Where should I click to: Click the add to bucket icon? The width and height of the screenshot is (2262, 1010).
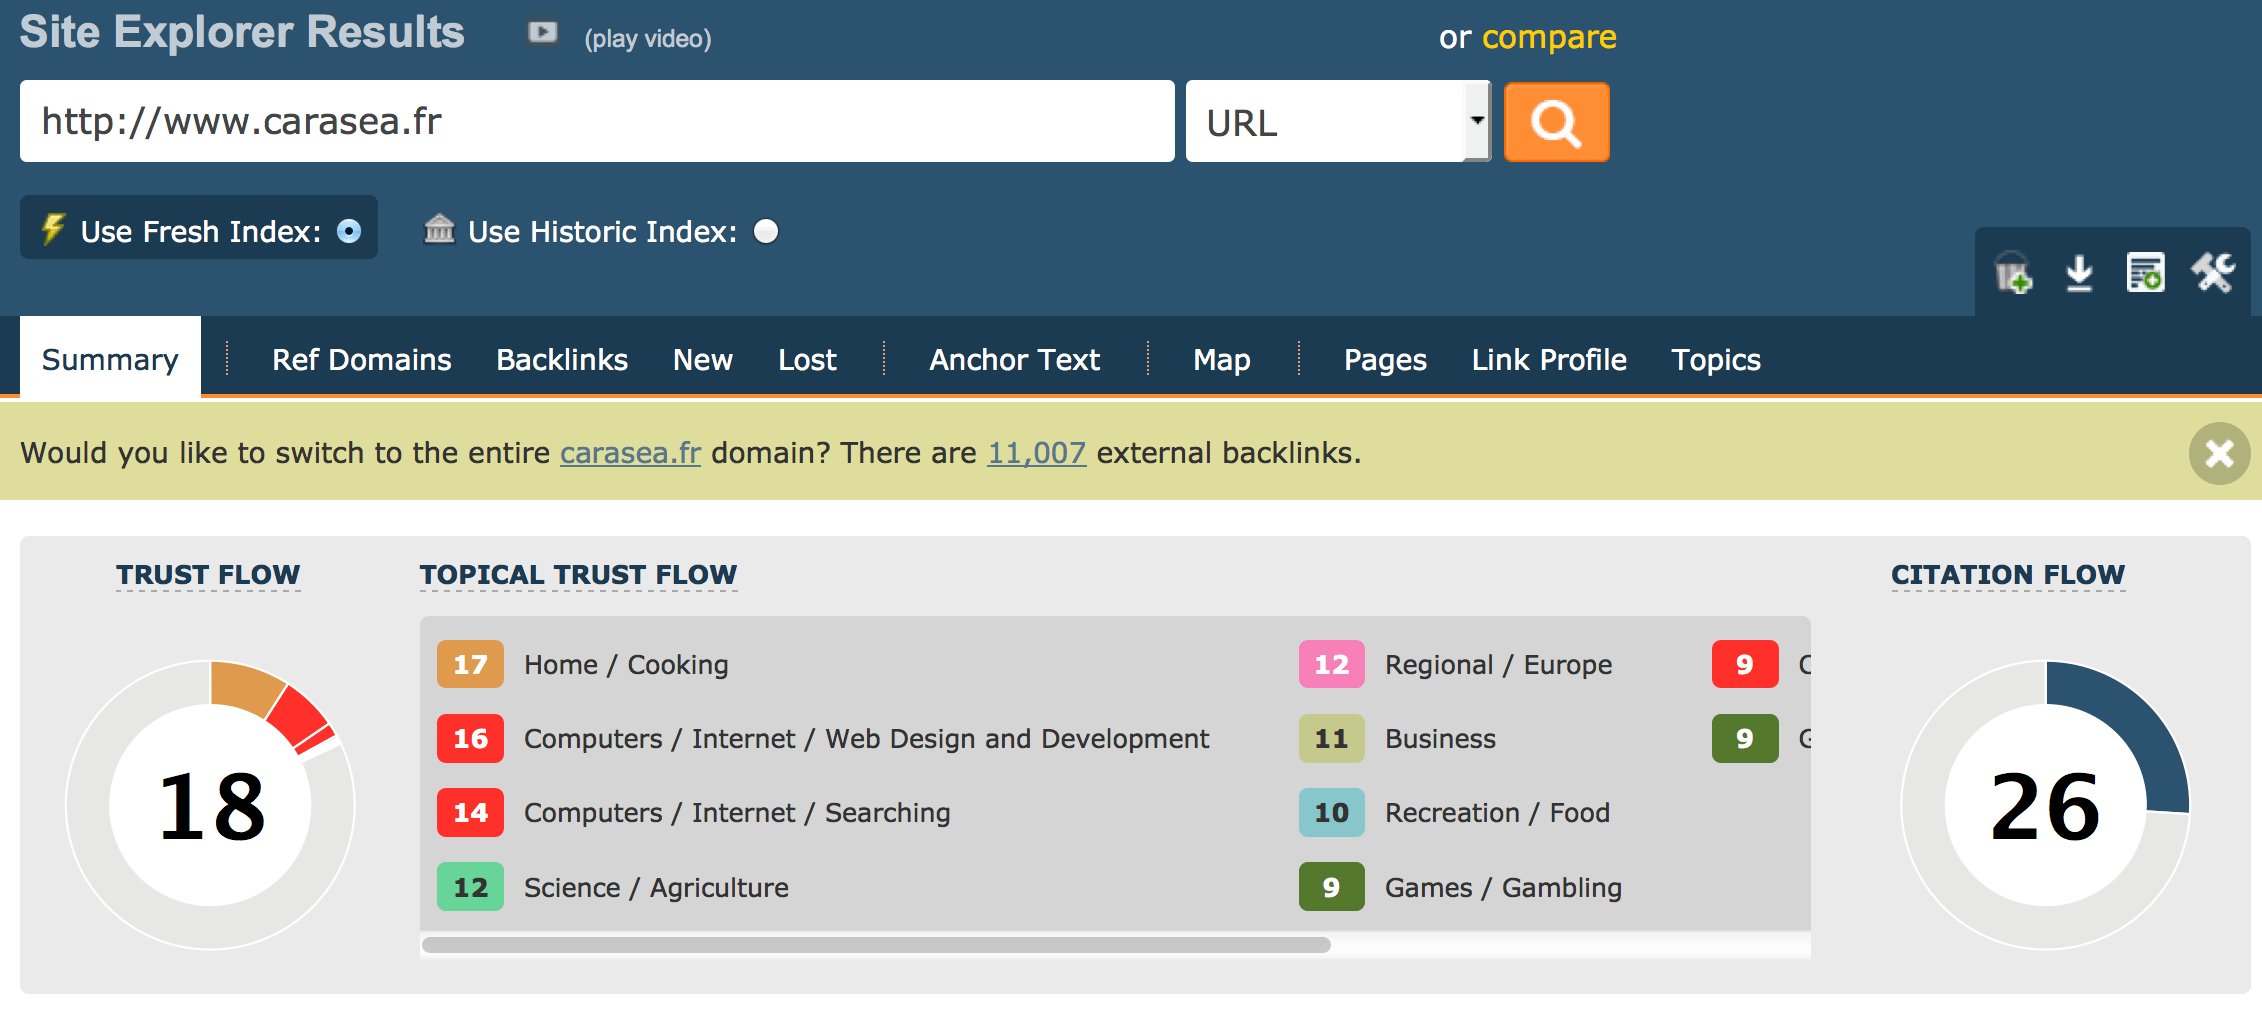click(2013, 272)
